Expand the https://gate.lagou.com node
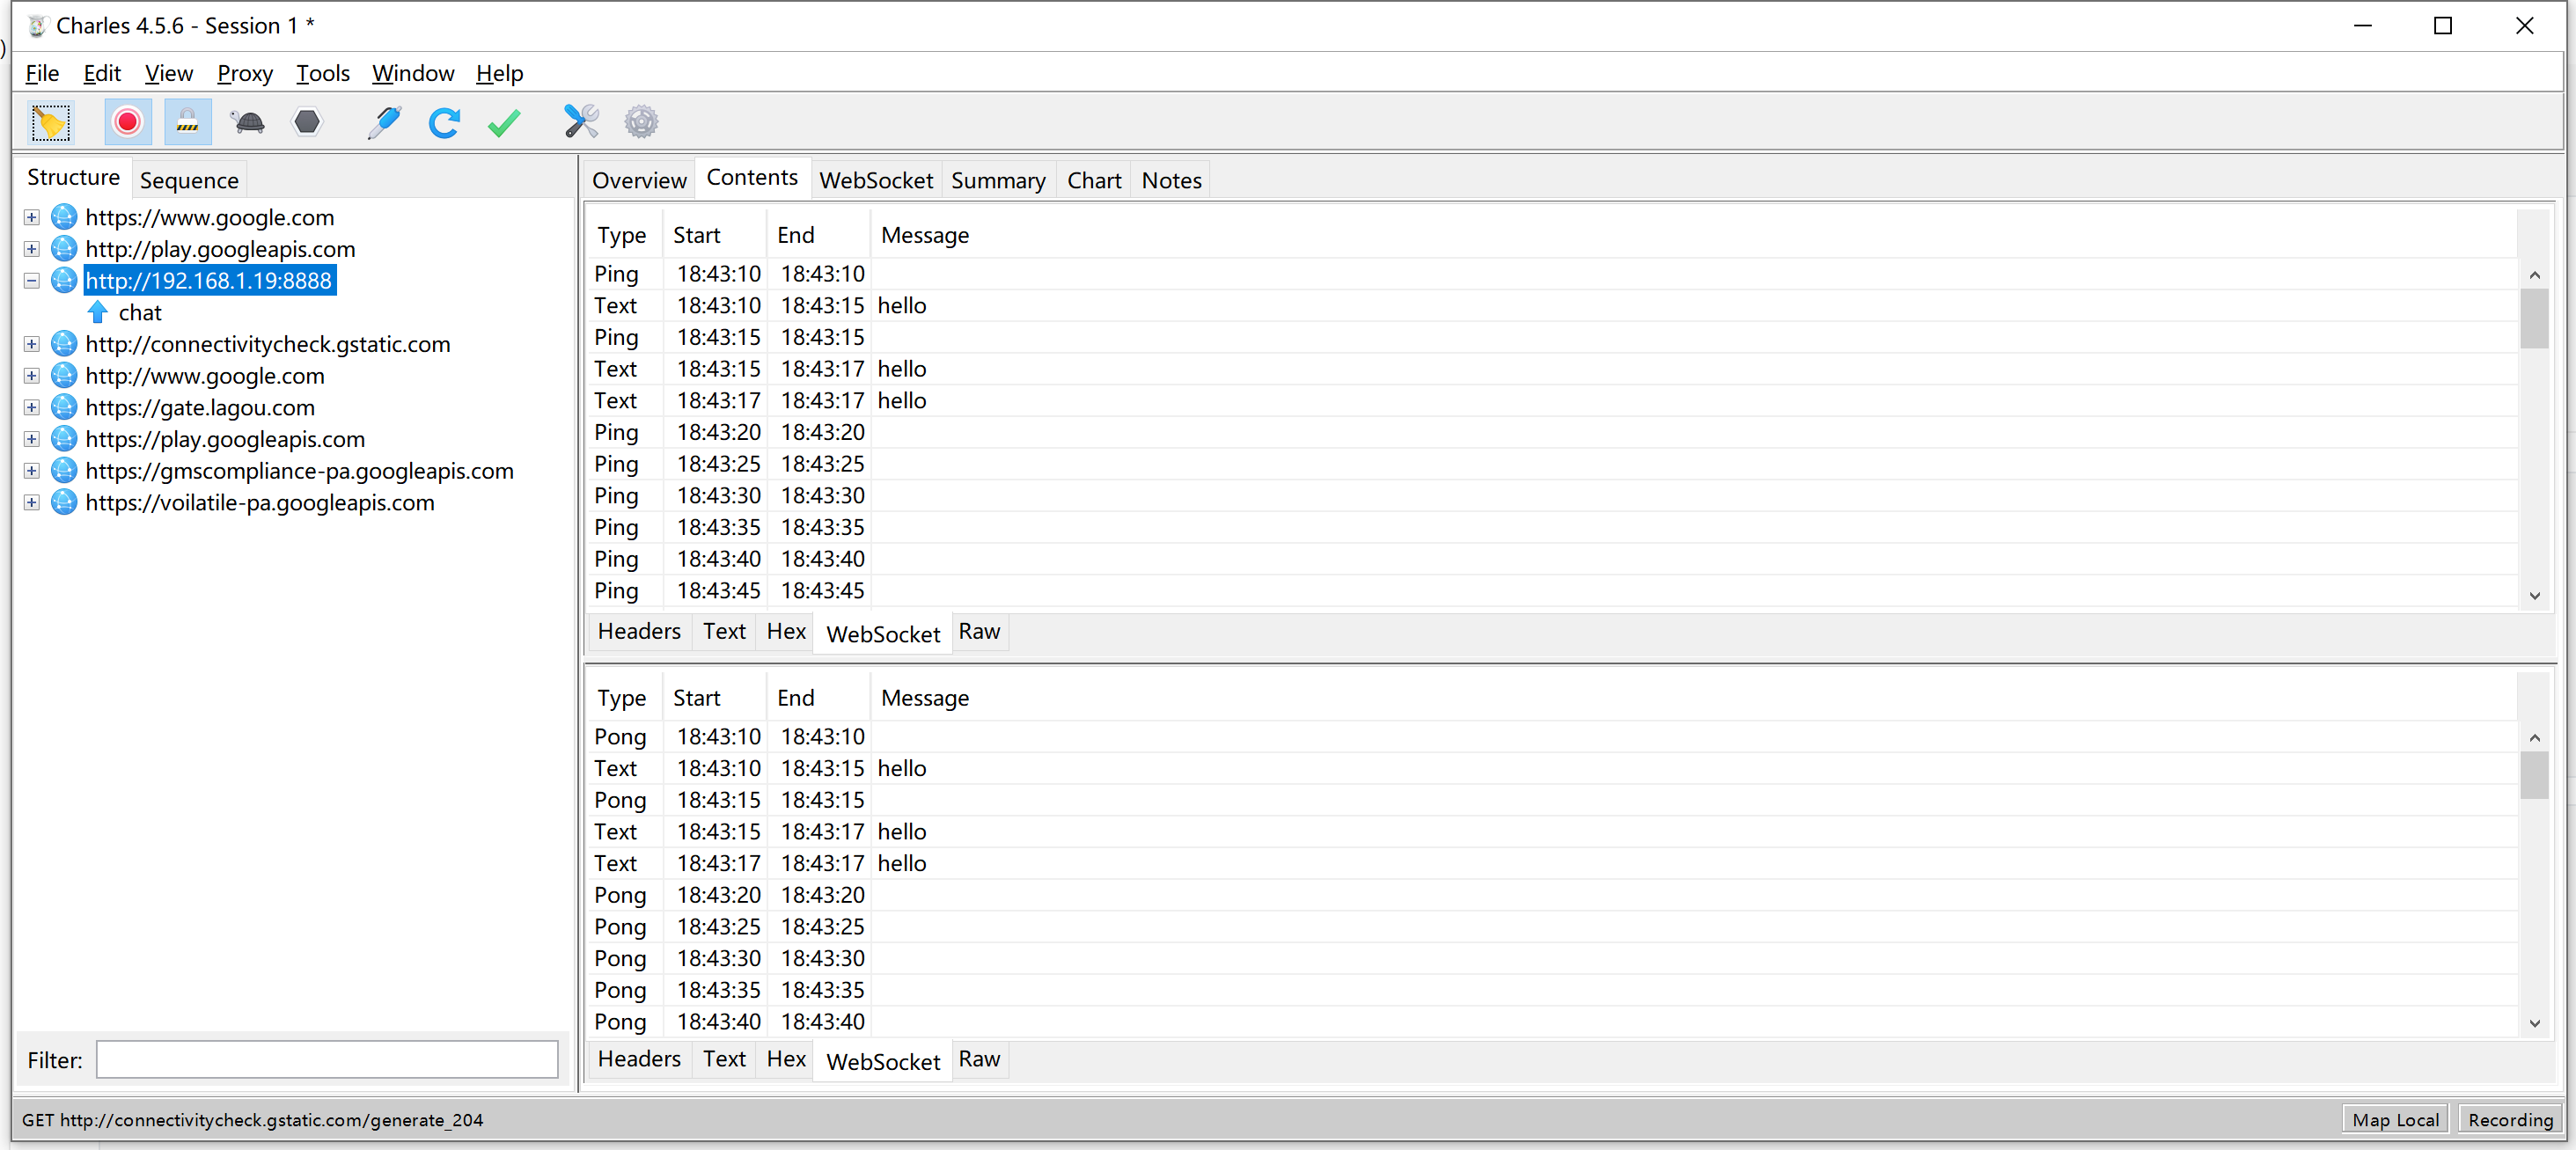The image size is (2576, 1150). [32, 408]
